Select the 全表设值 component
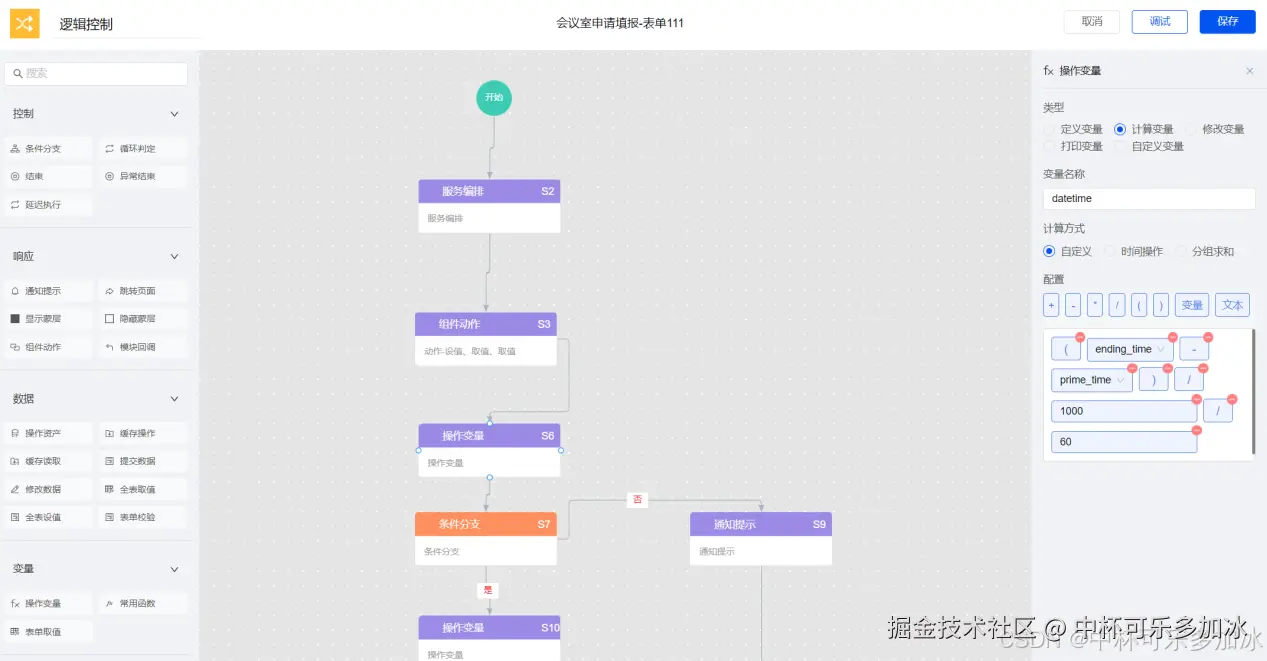This screenshot has width=1267, height=661. point(48,517)
